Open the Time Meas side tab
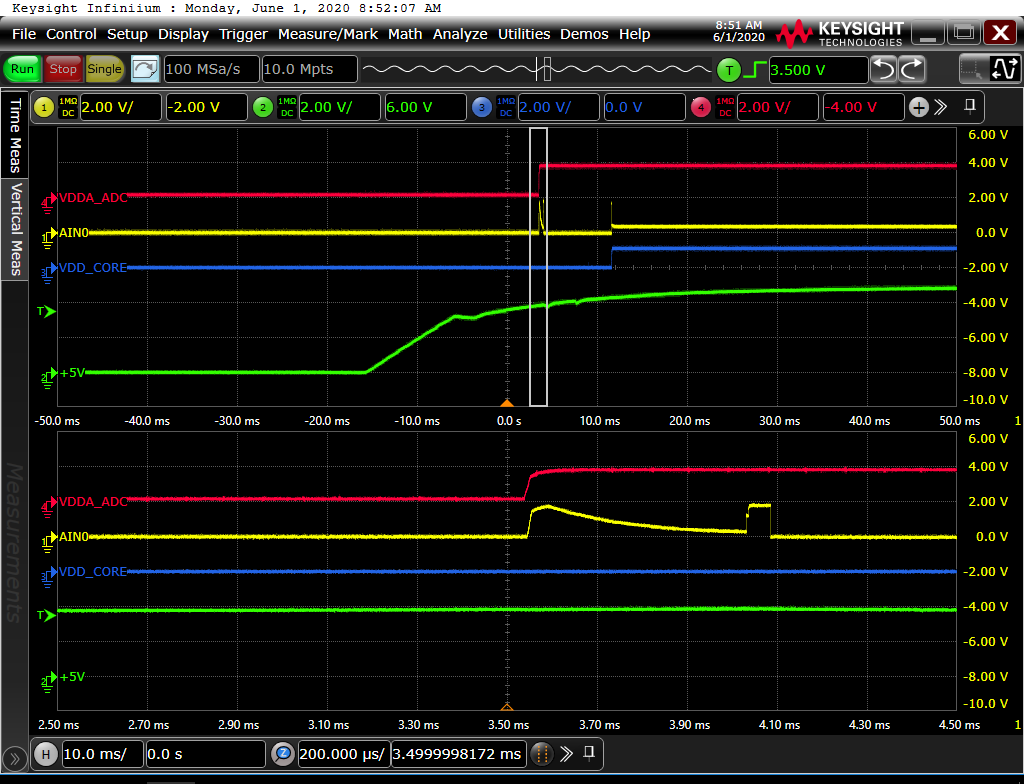Screen dimensions: 1034x784 coord(15,135)
